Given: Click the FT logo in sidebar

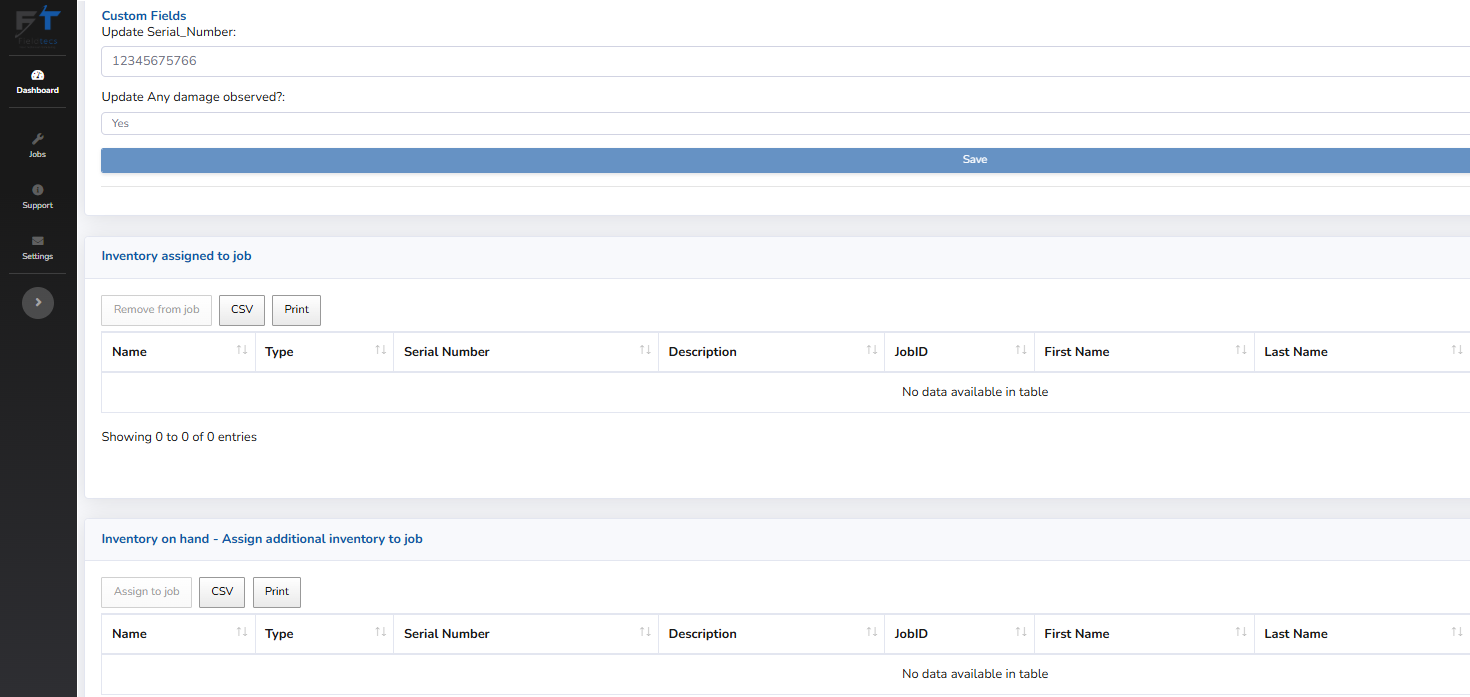Looking at the screenshot, I should 38,25.
